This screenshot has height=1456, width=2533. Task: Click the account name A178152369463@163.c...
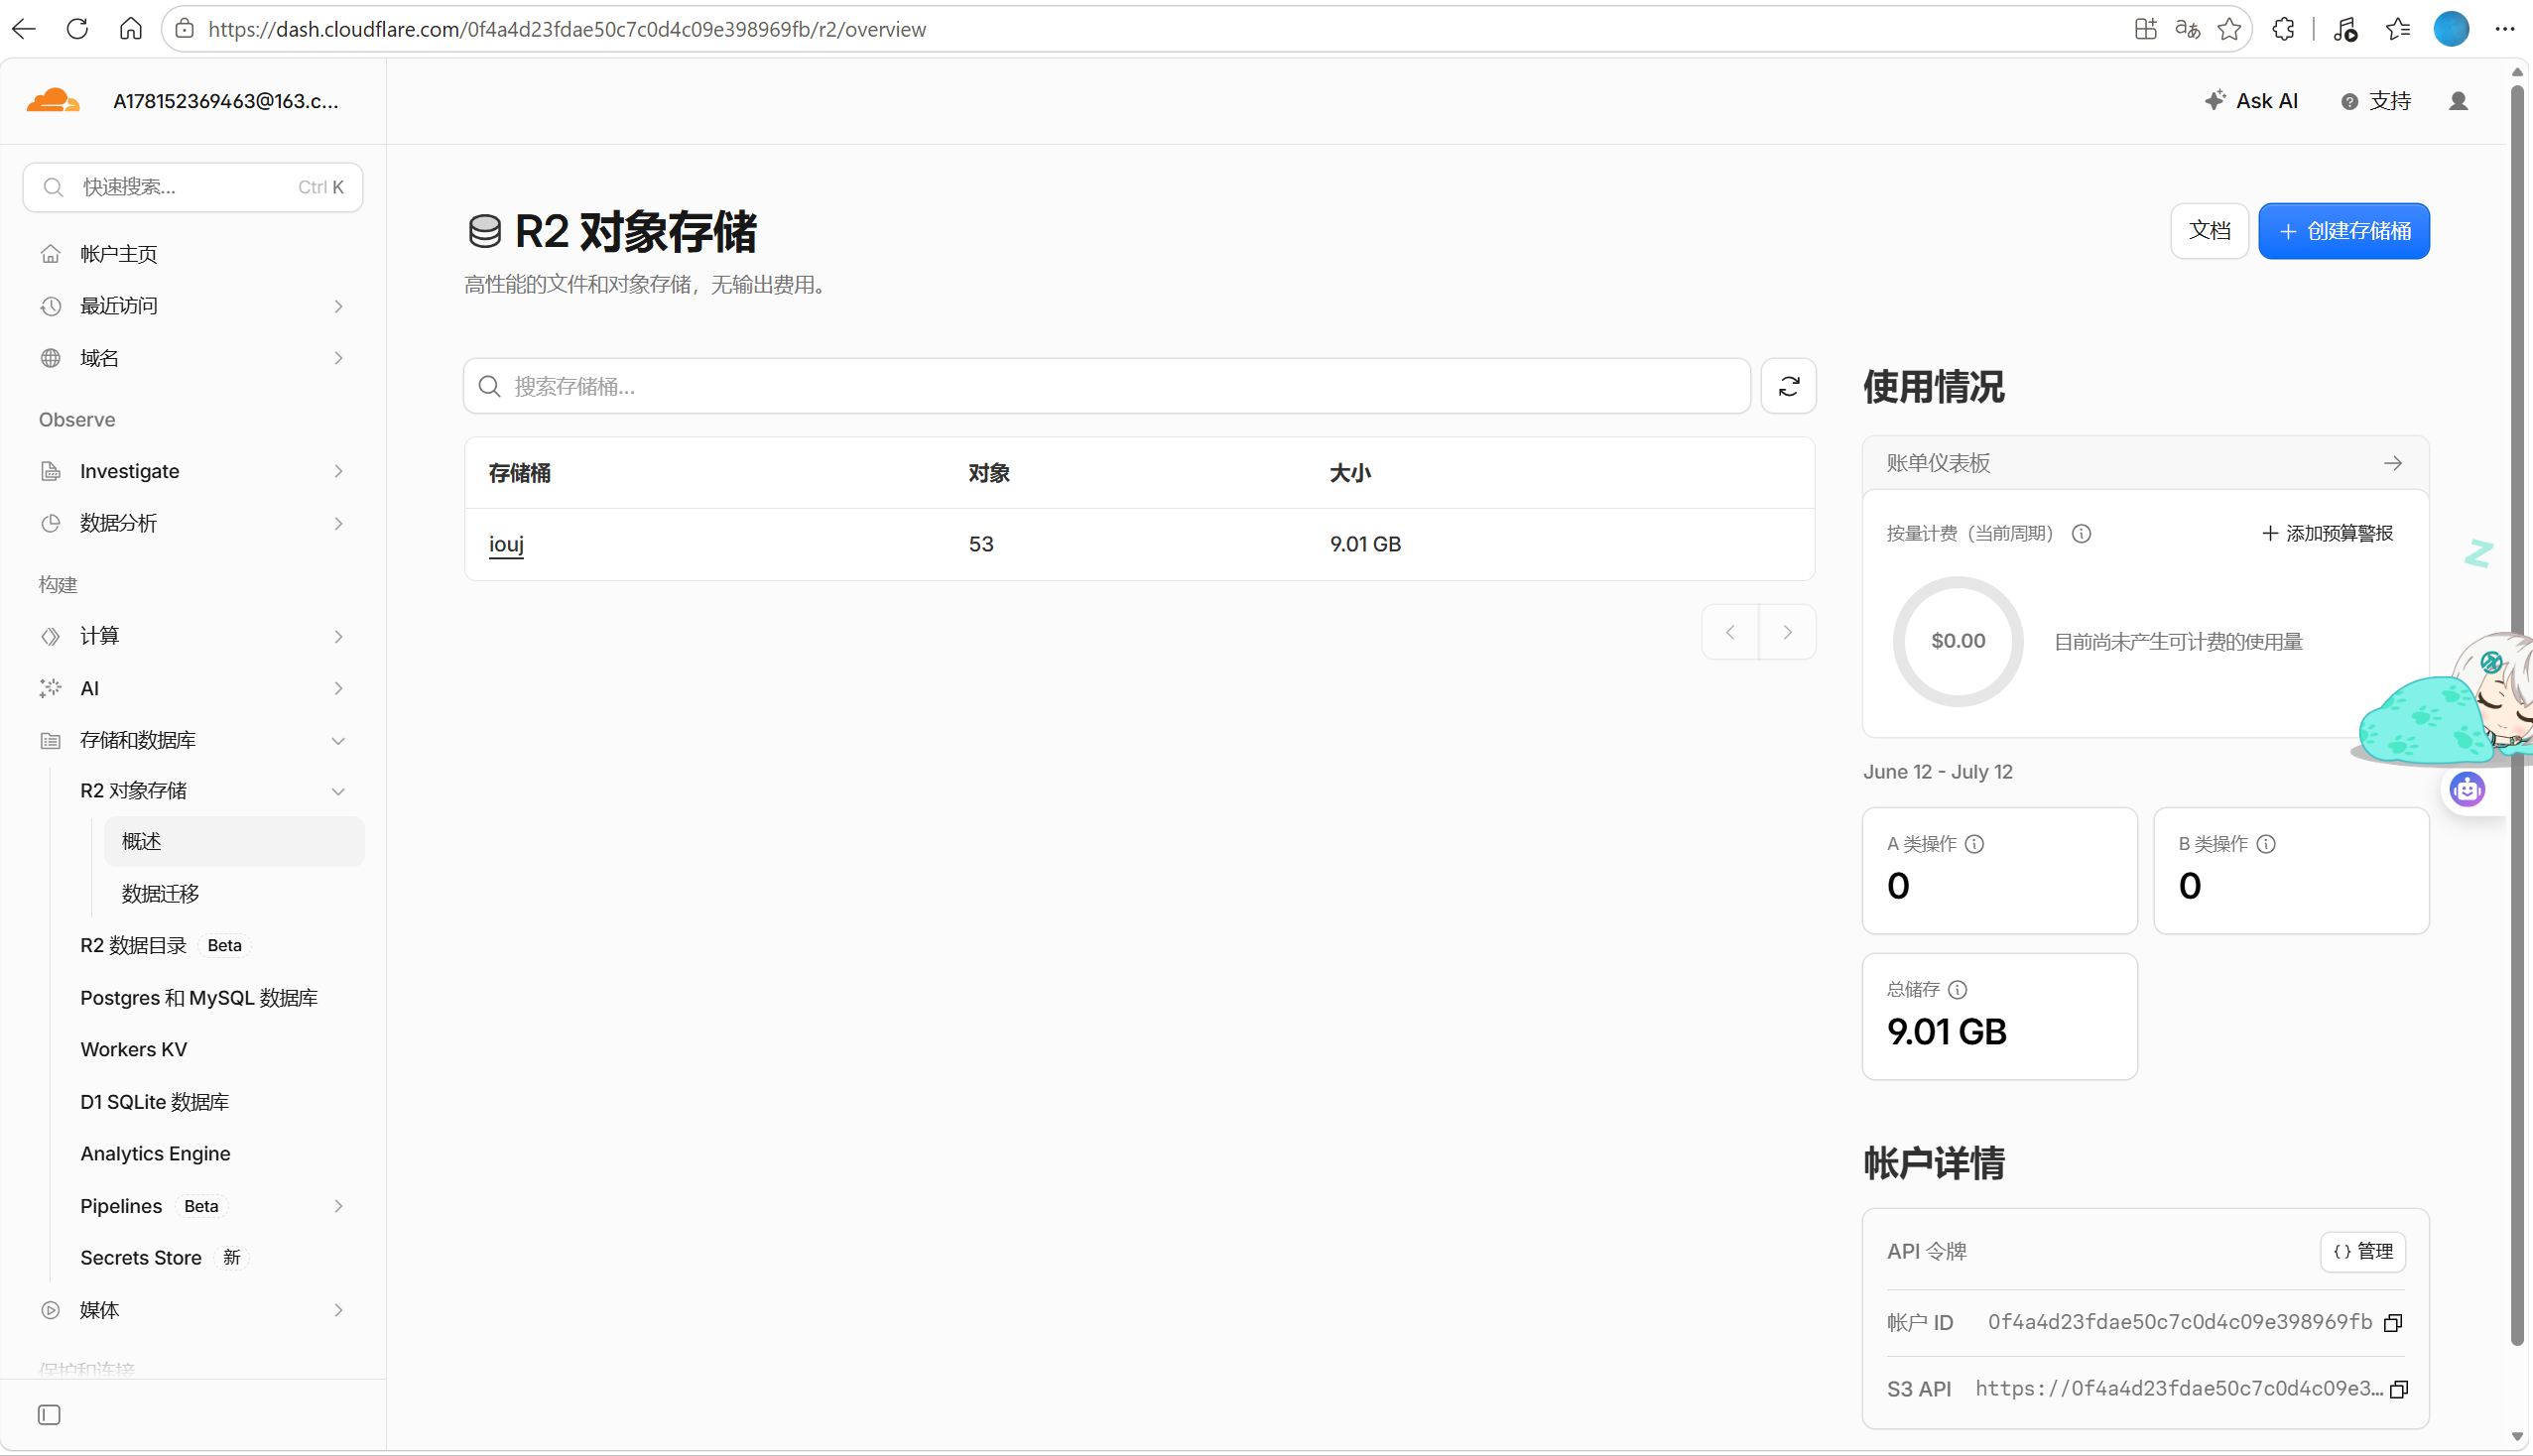226,101
